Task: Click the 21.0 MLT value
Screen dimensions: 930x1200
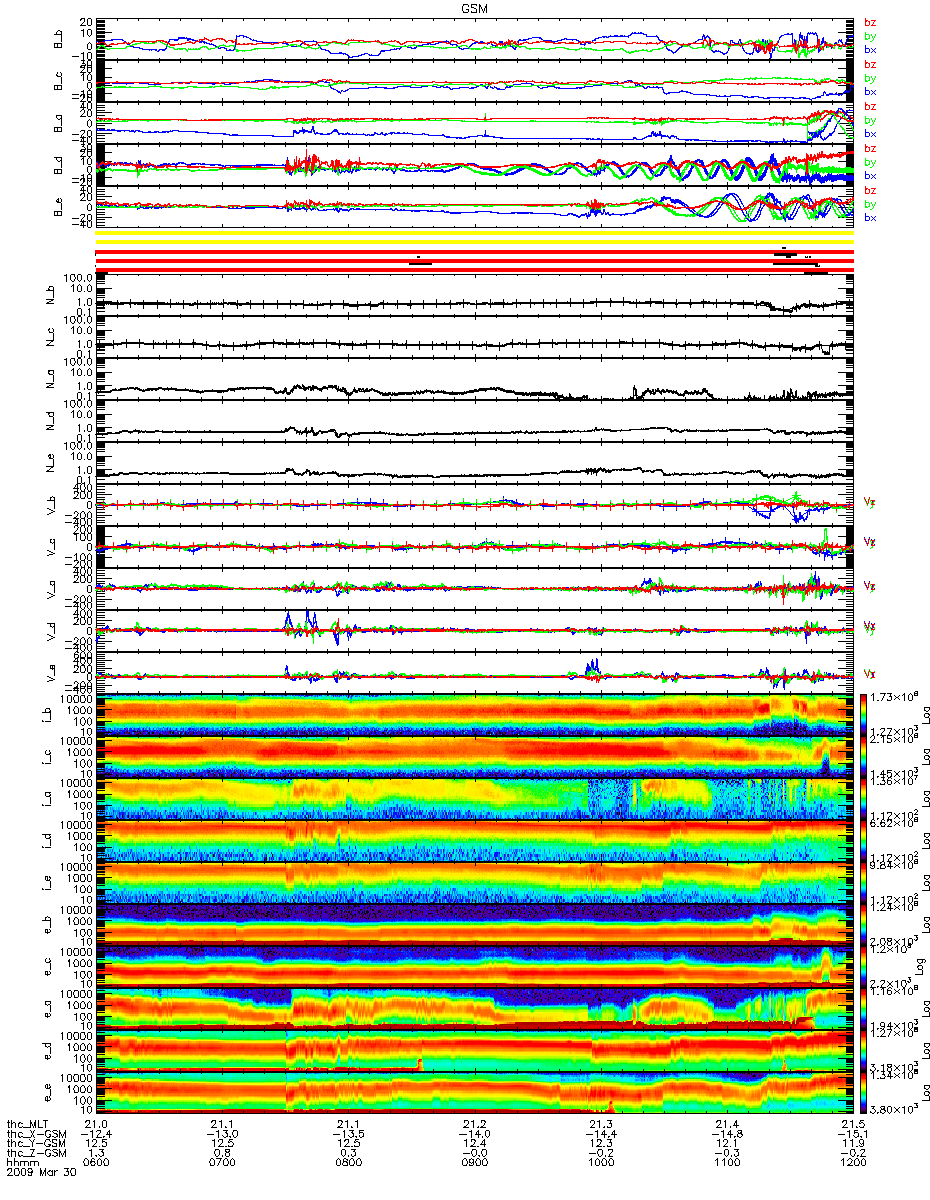Action: (96, 1123)
